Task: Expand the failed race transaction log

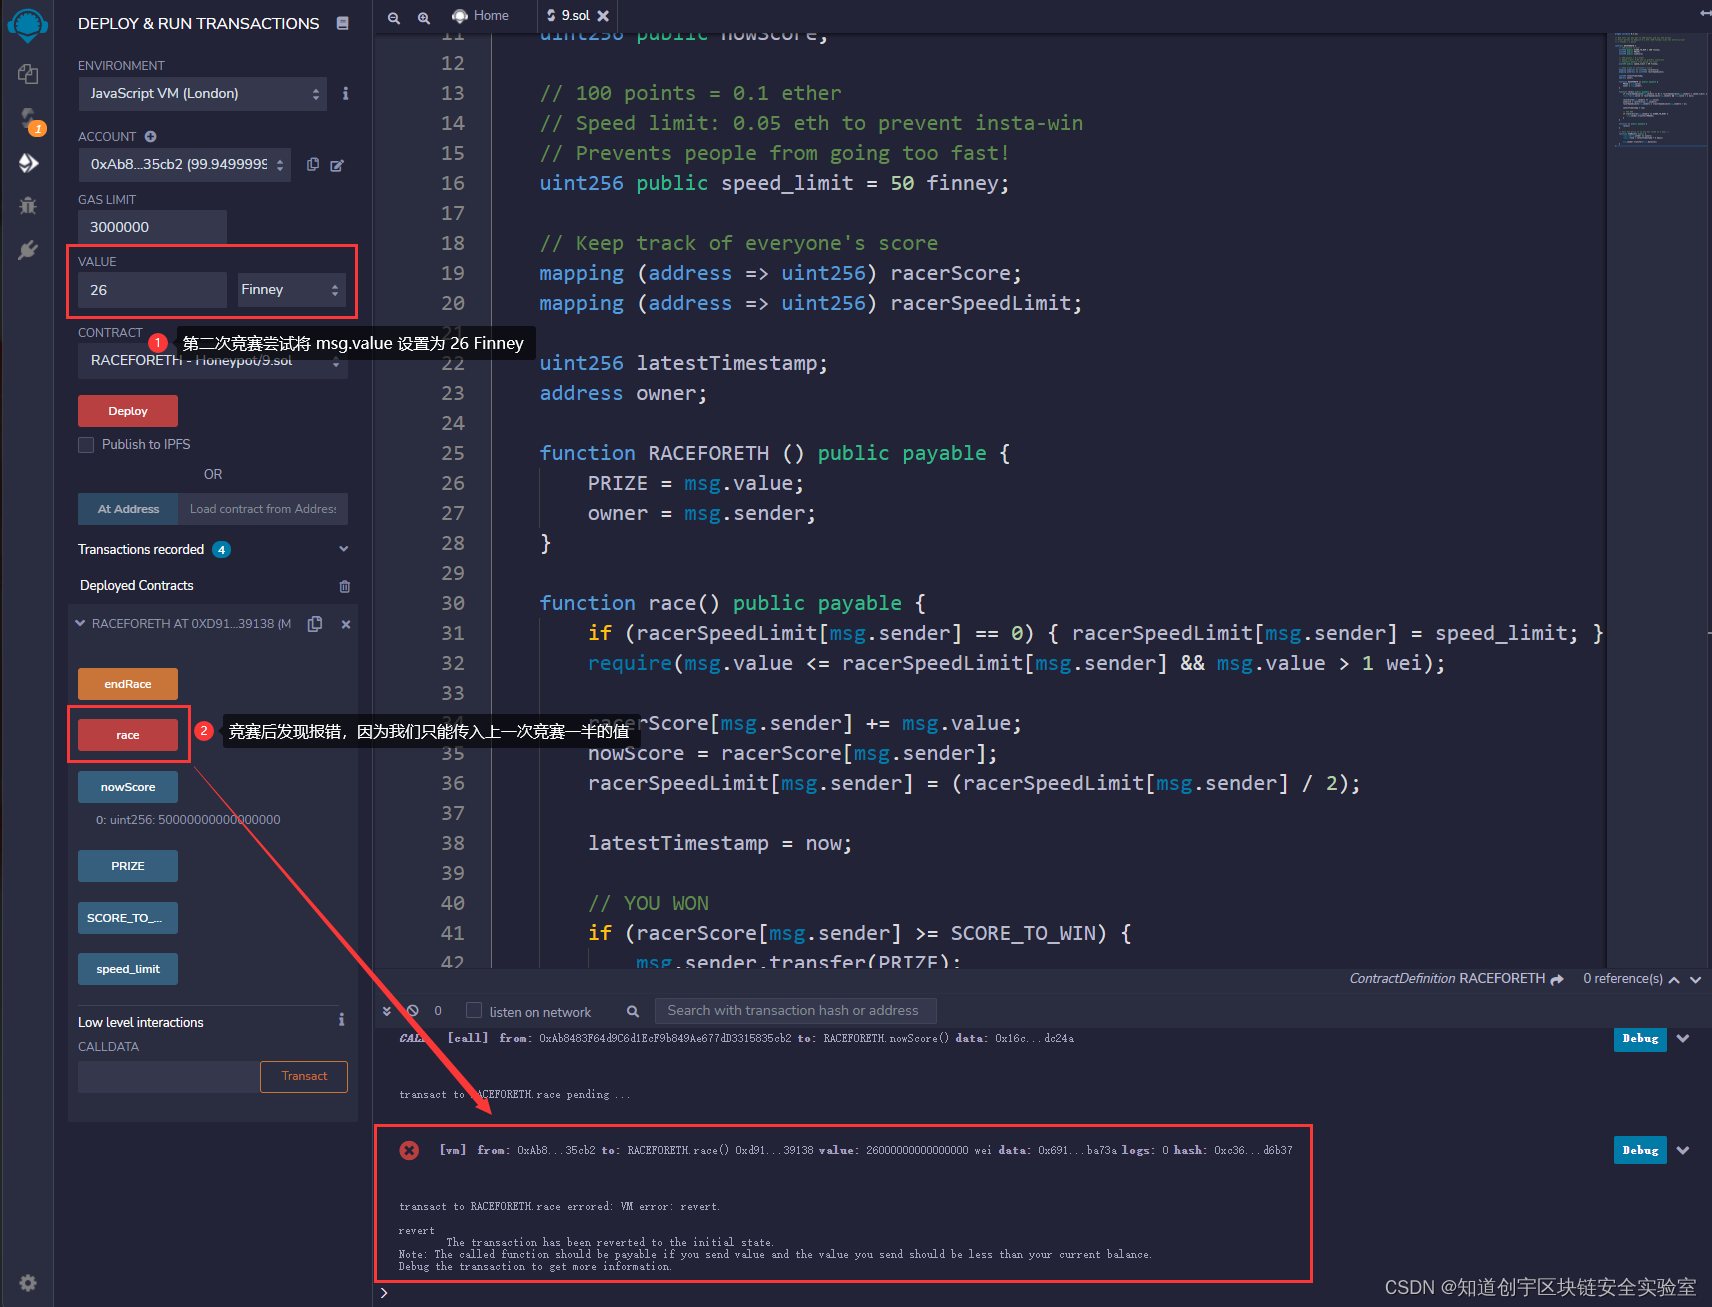Action: pyautogui.click(x=1683, y=1150)
